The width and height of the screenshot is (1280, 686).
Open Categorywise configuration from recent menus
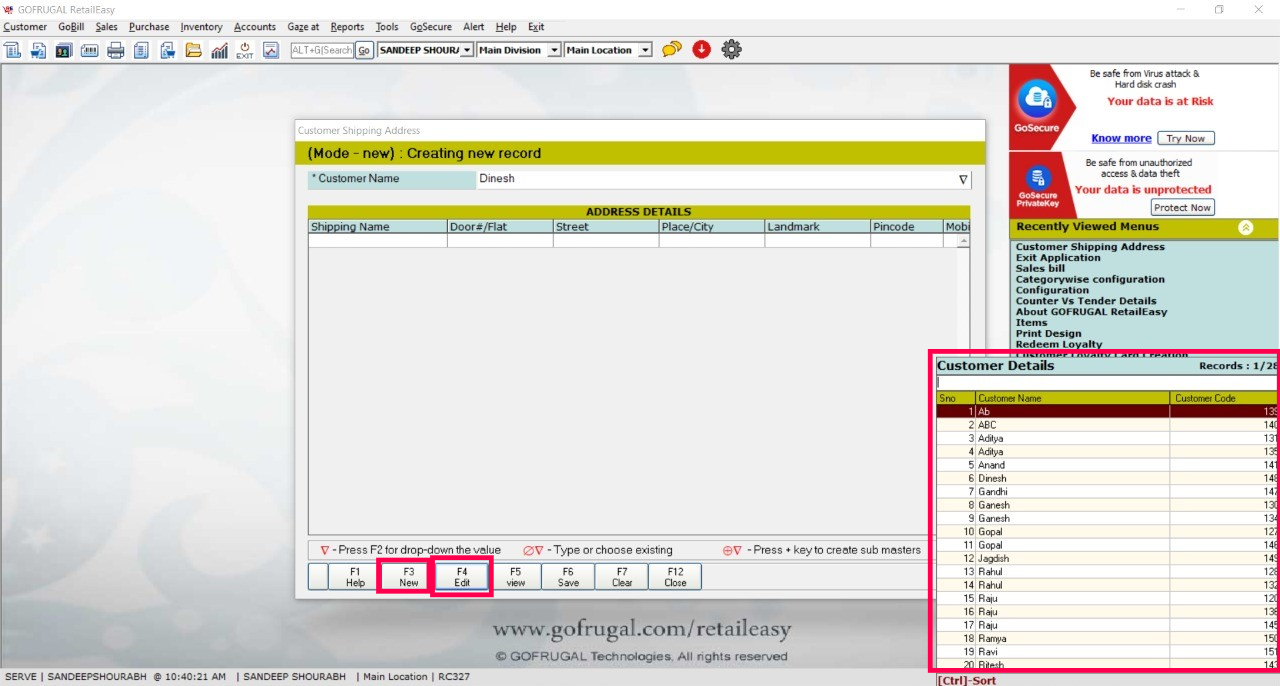tap(1090, 279)
